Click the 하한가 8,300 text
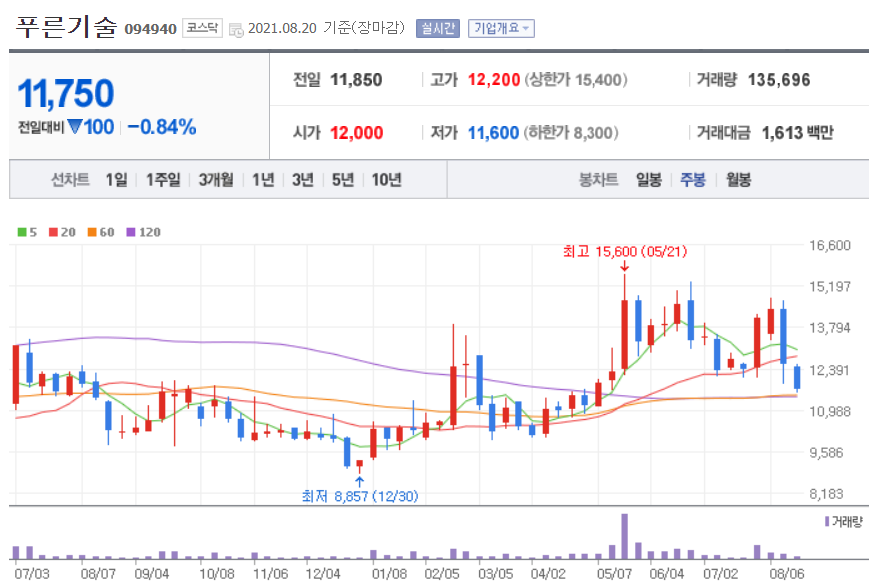 pos(571,133)
